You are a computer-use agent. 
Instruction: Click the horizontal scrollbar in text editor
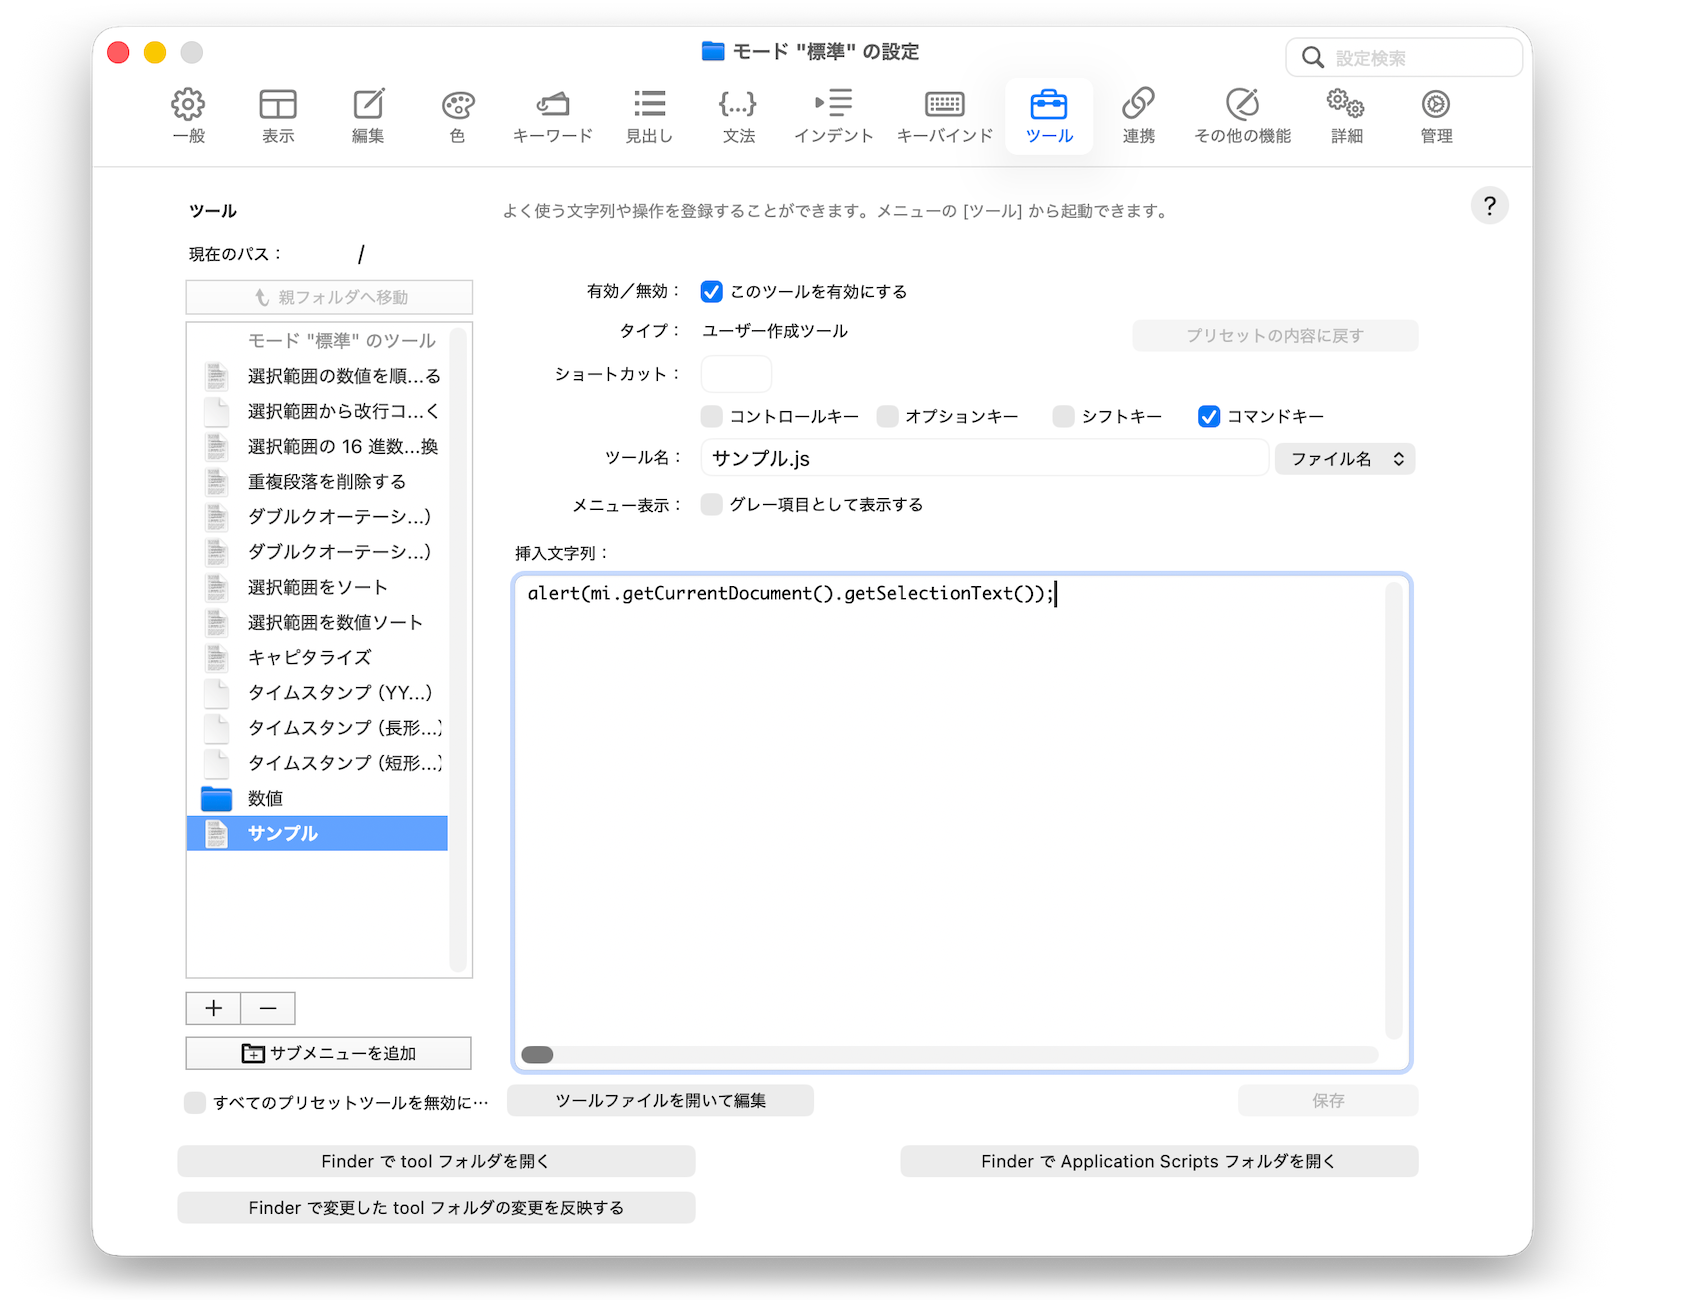pos(948,1055)
